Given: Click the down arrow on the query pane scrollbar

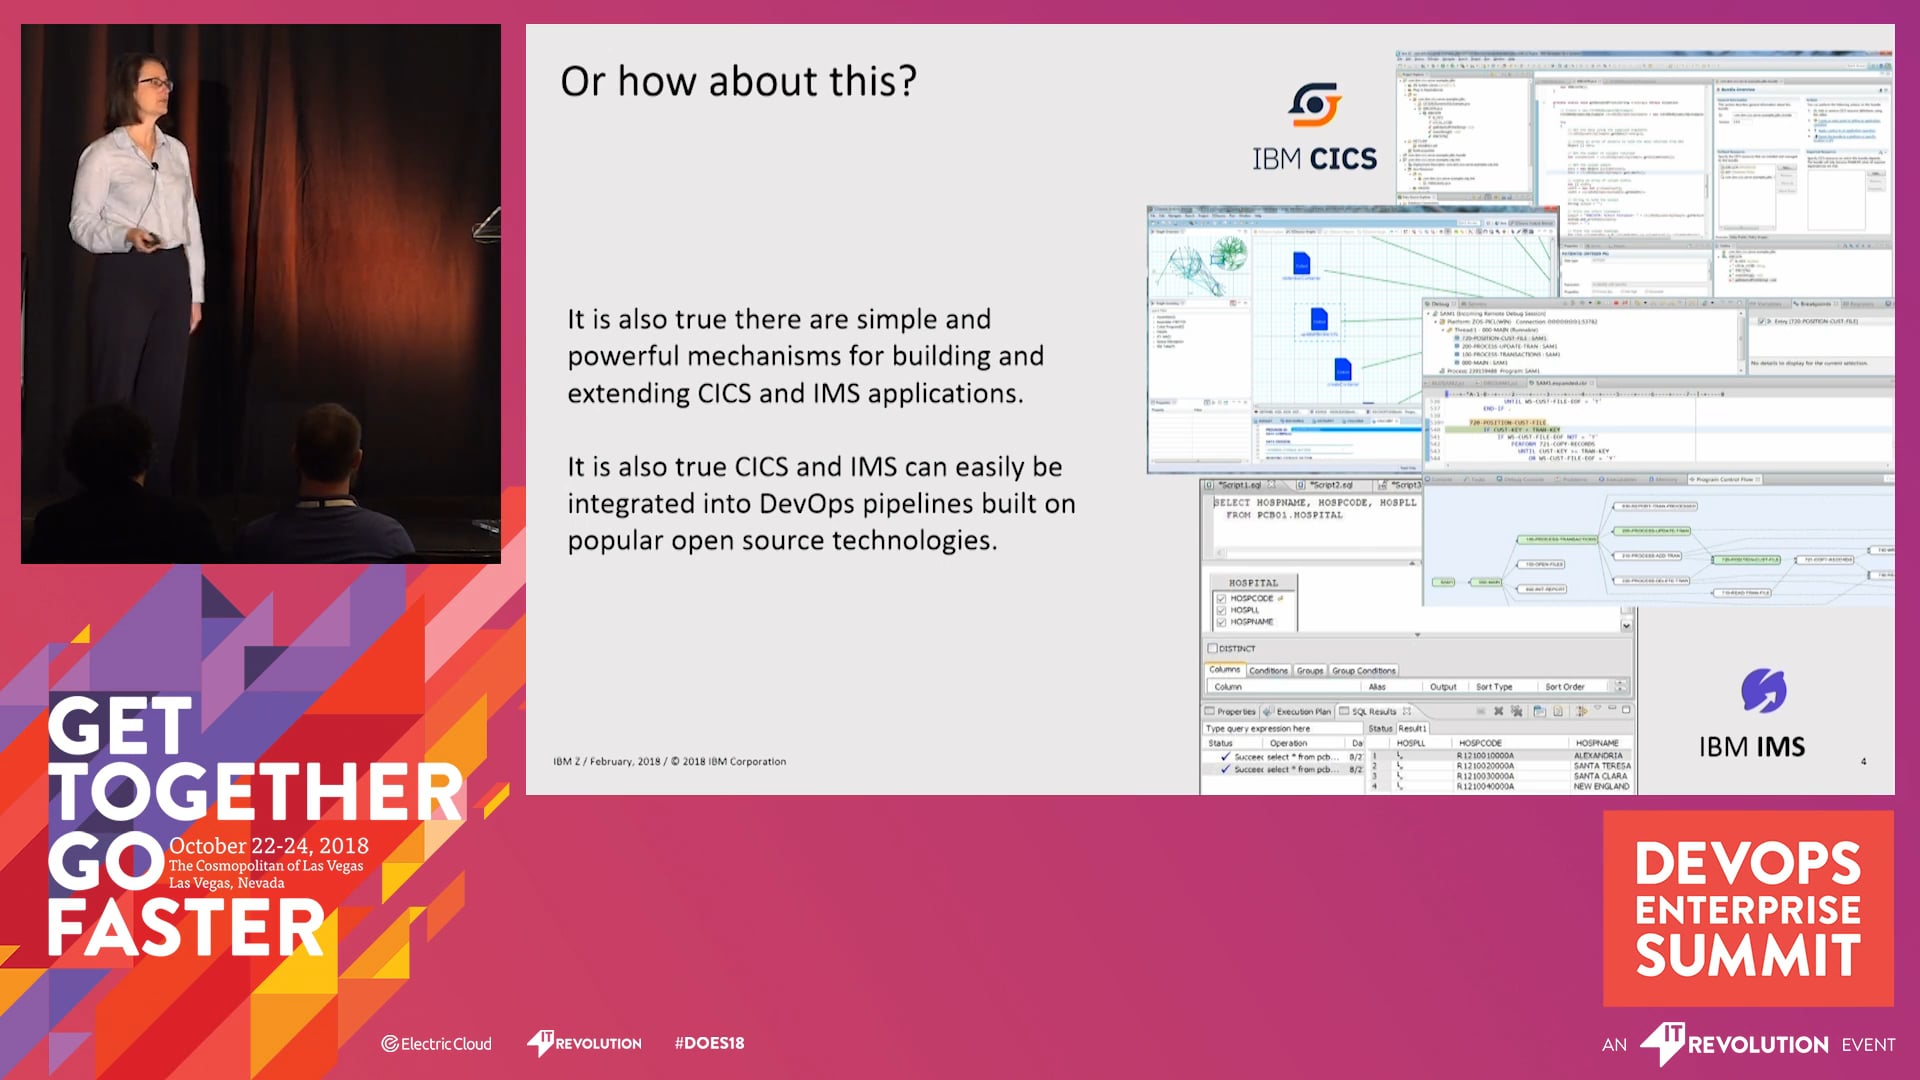Looking at the screenshot, I should coord(1626,626).
